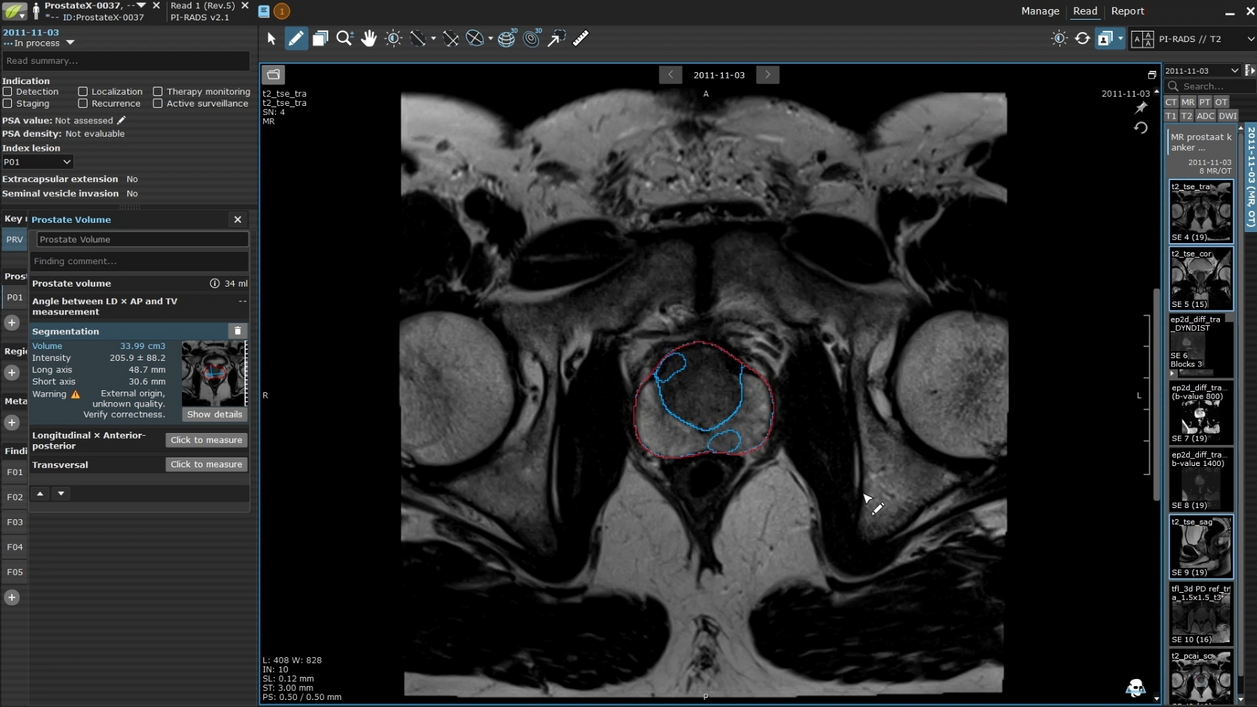Tick the Active surveillance checkbox
This screenshot has height=707, width=1257.
pyautogui.click(x=158, y=103)
